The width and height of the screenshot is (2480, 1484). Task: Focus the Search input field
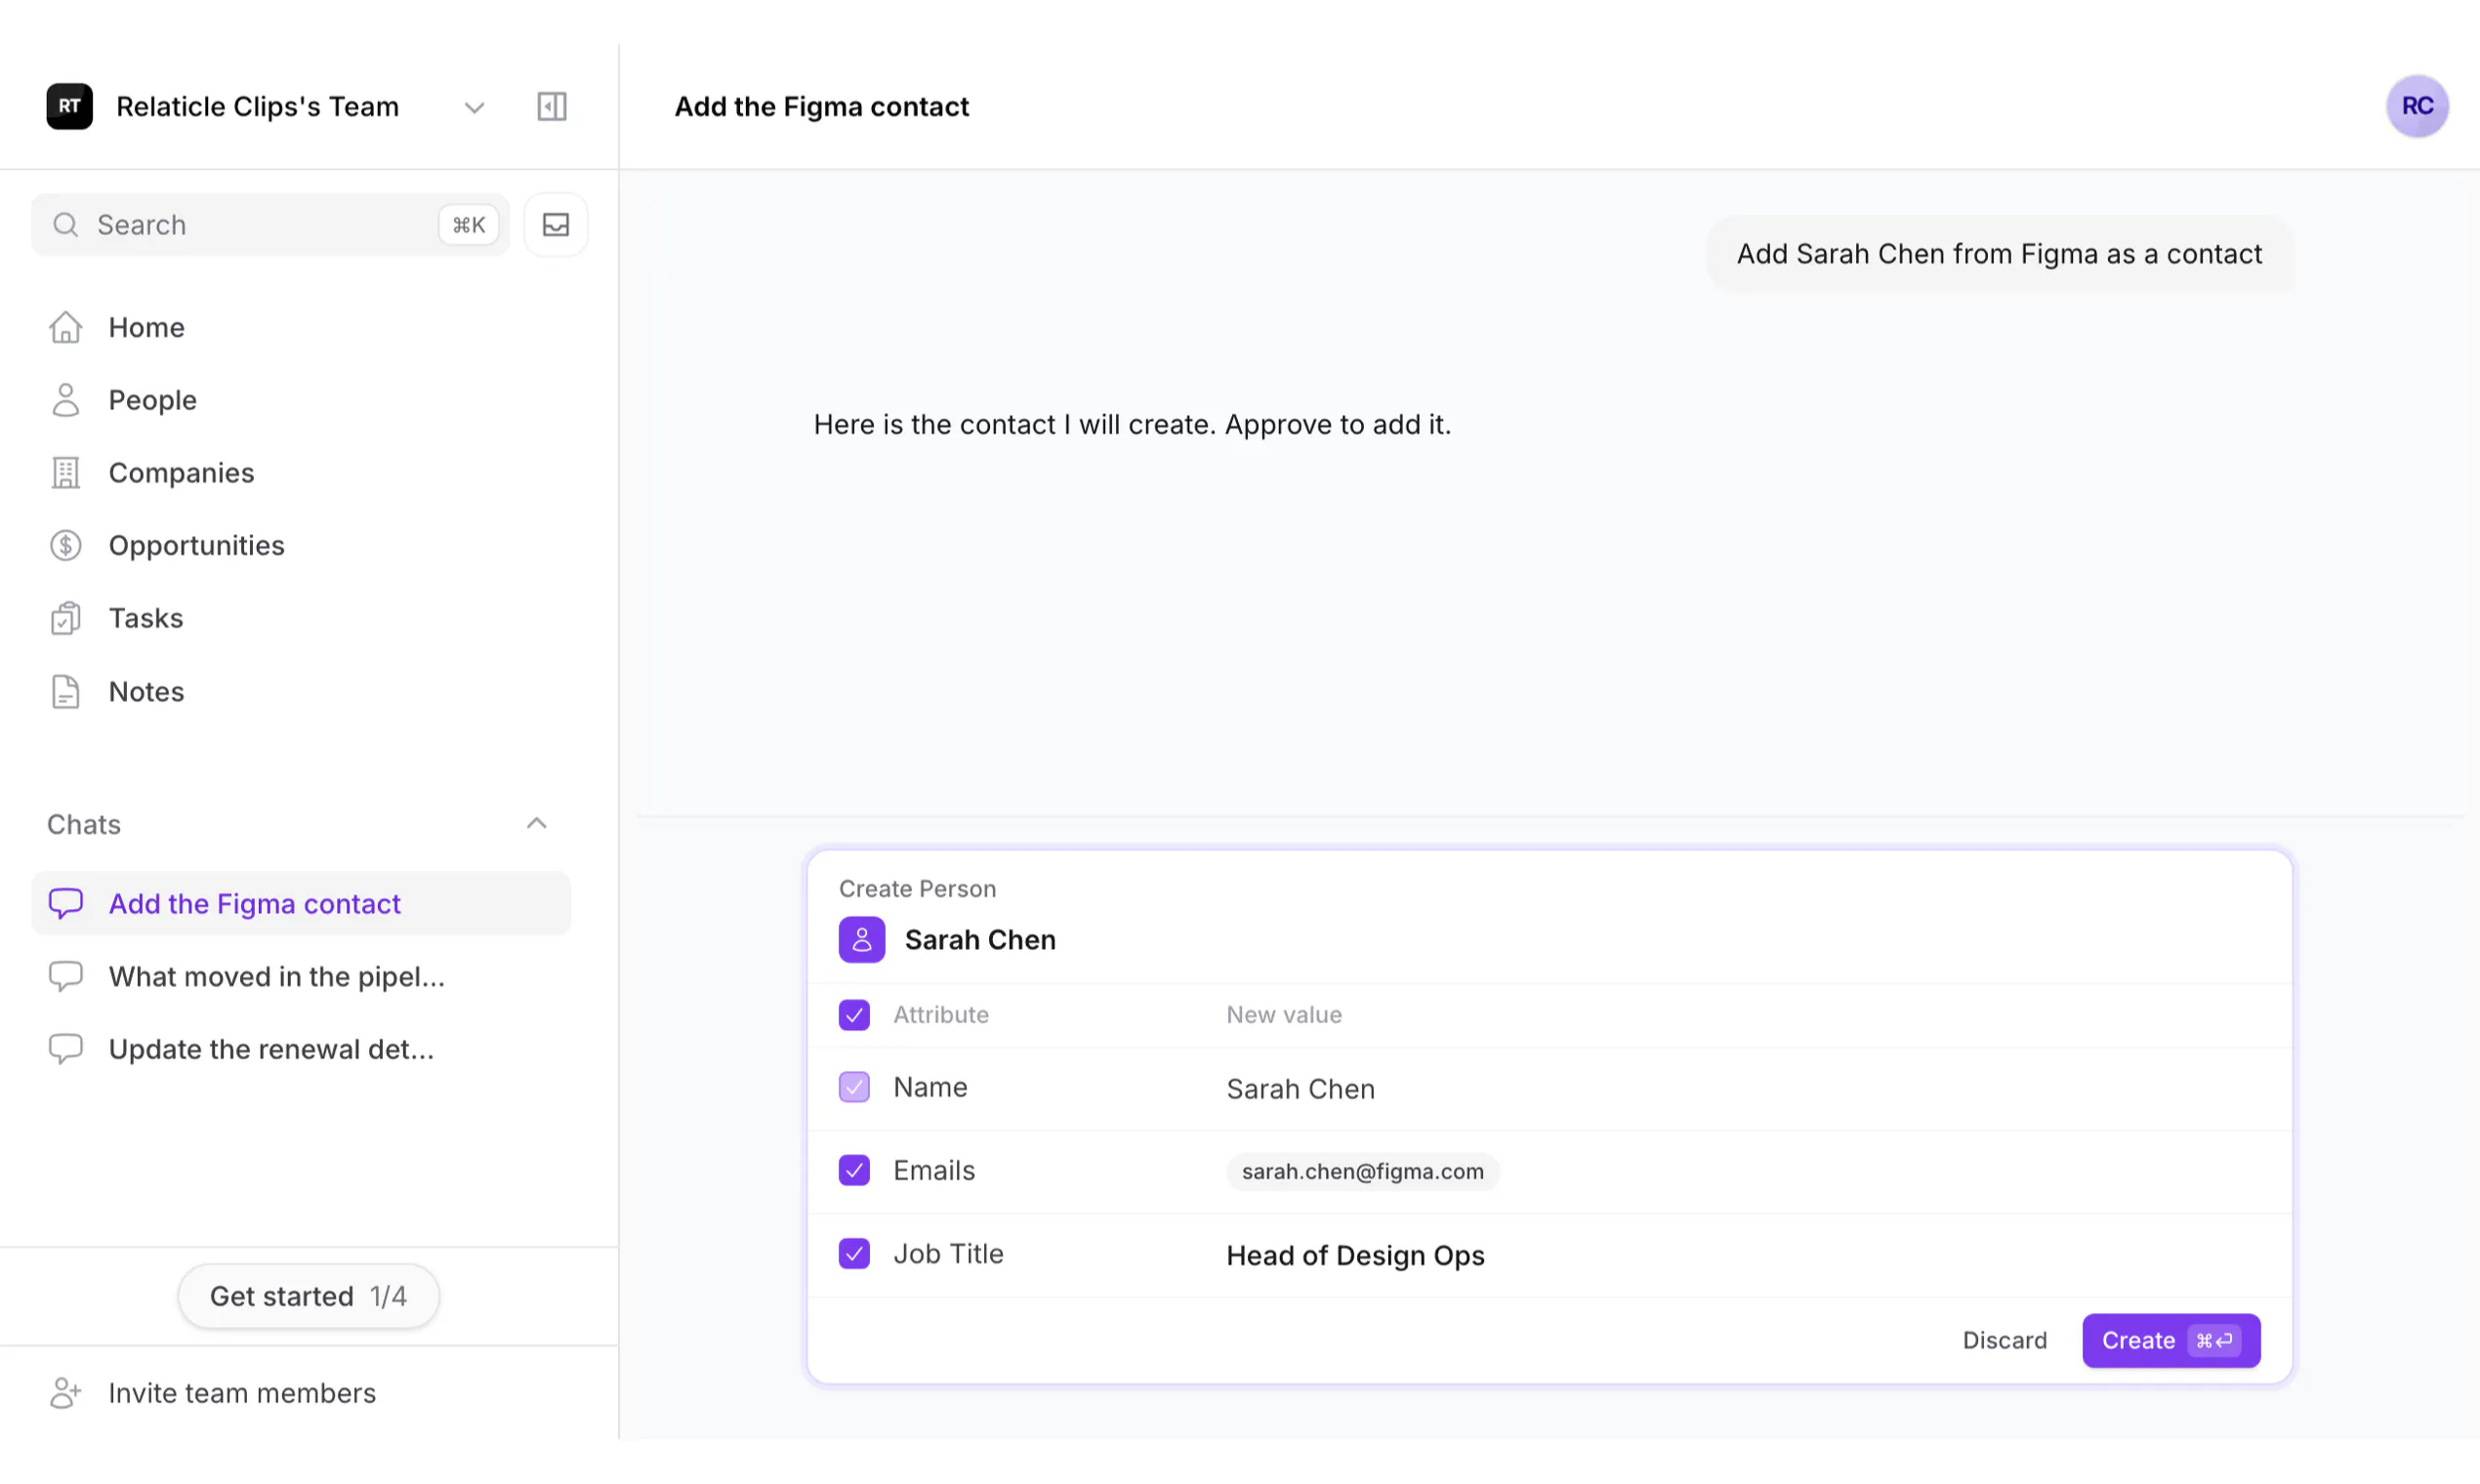click(x=270, y=224)
